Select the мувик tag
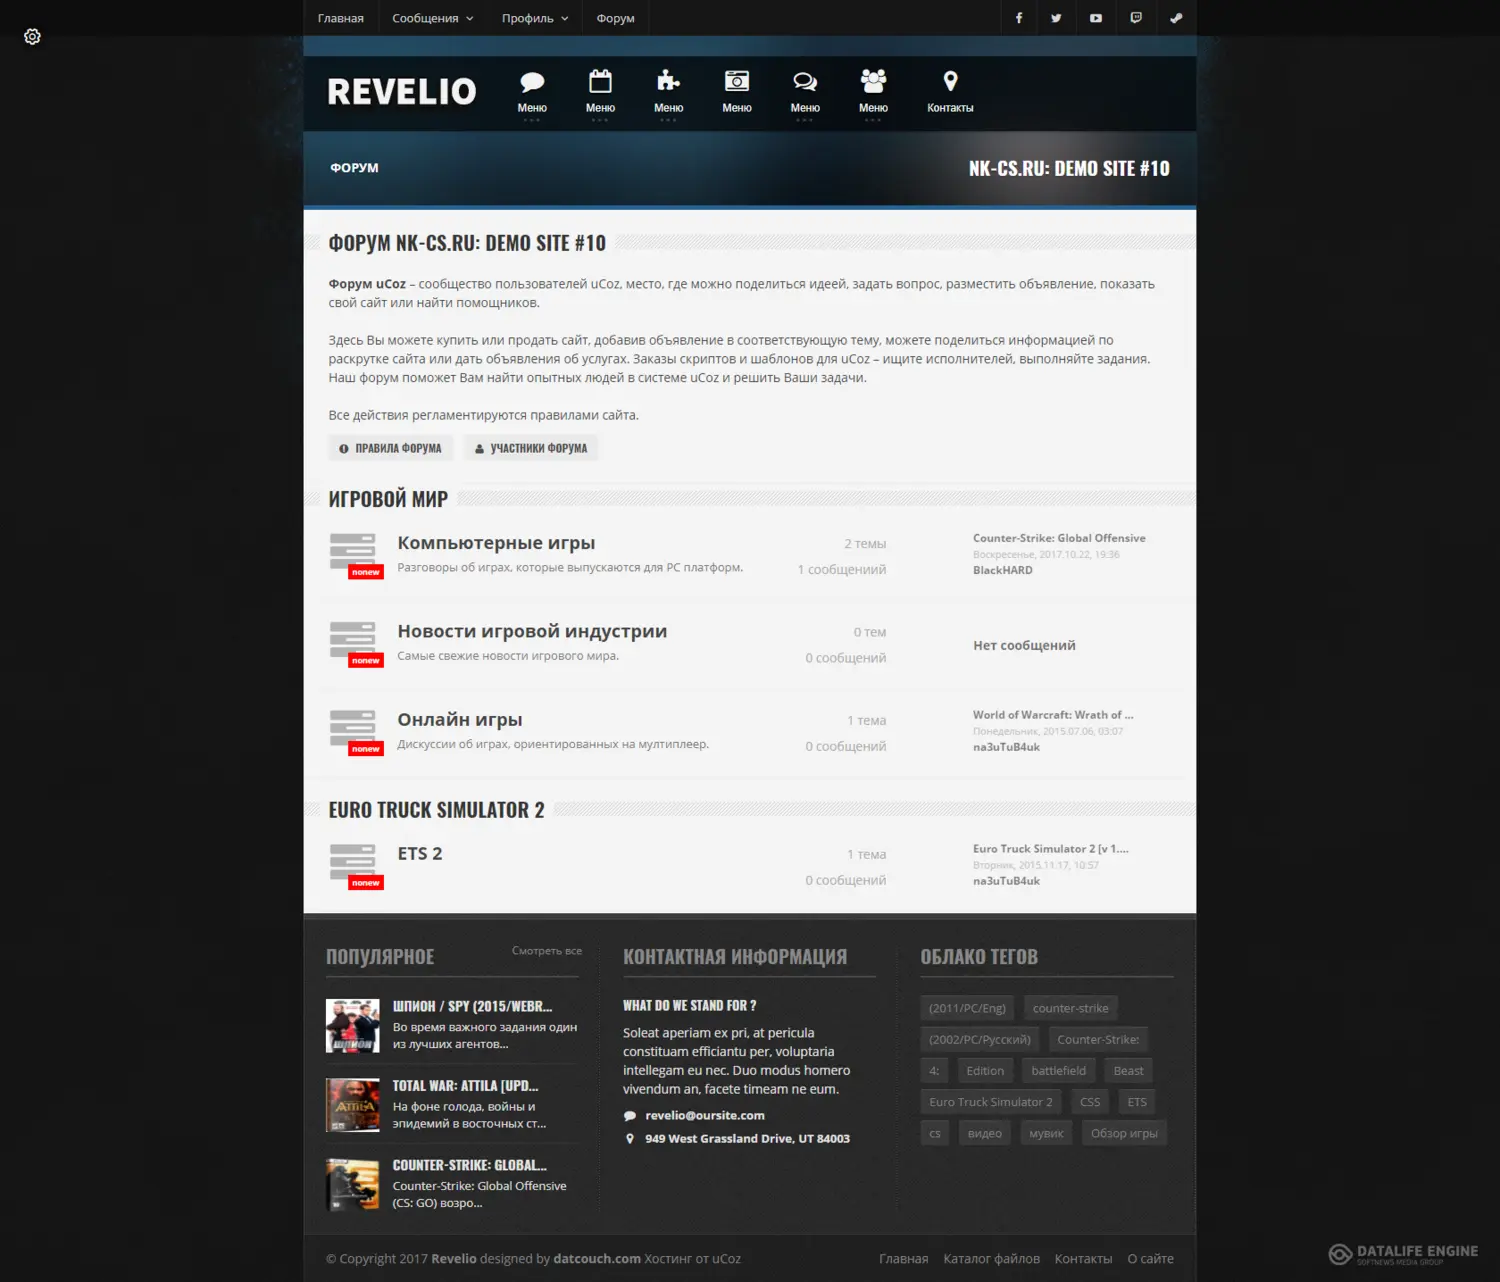This screenshot has height=1282, width=1500. pos(1046,1133)
